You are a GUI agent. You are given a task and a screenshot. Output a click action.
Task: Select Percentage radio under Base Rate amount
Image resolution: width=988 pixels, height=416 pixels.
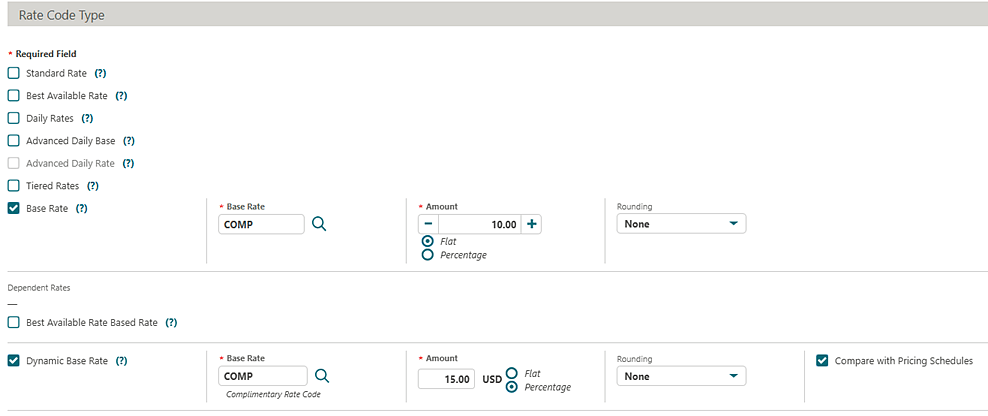(x=428, y=255)
